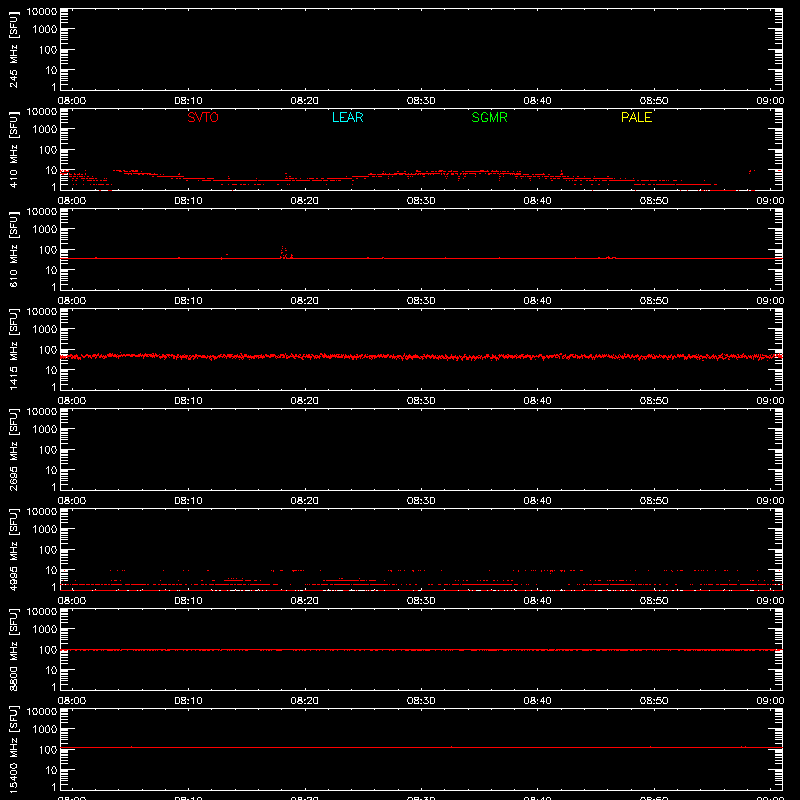Viewport: 800px width, 800px height.
Task: Click the cyan LEAR station label
Action: coord(347,117)
